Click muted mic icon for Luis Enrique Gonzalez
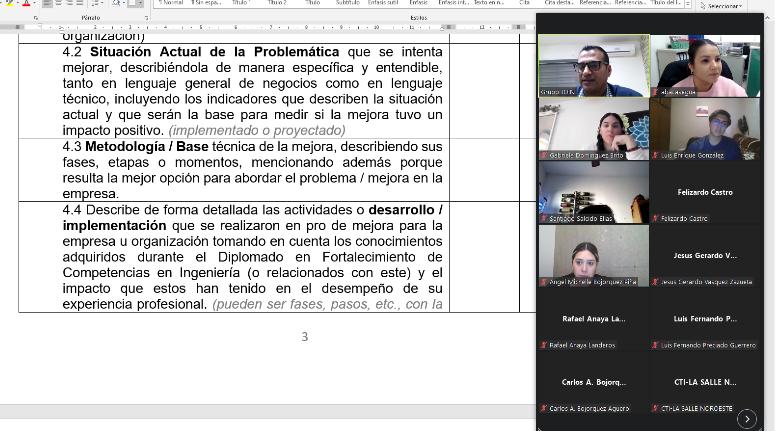Screen dimensions: 777x431 click(x=655, y=156)
